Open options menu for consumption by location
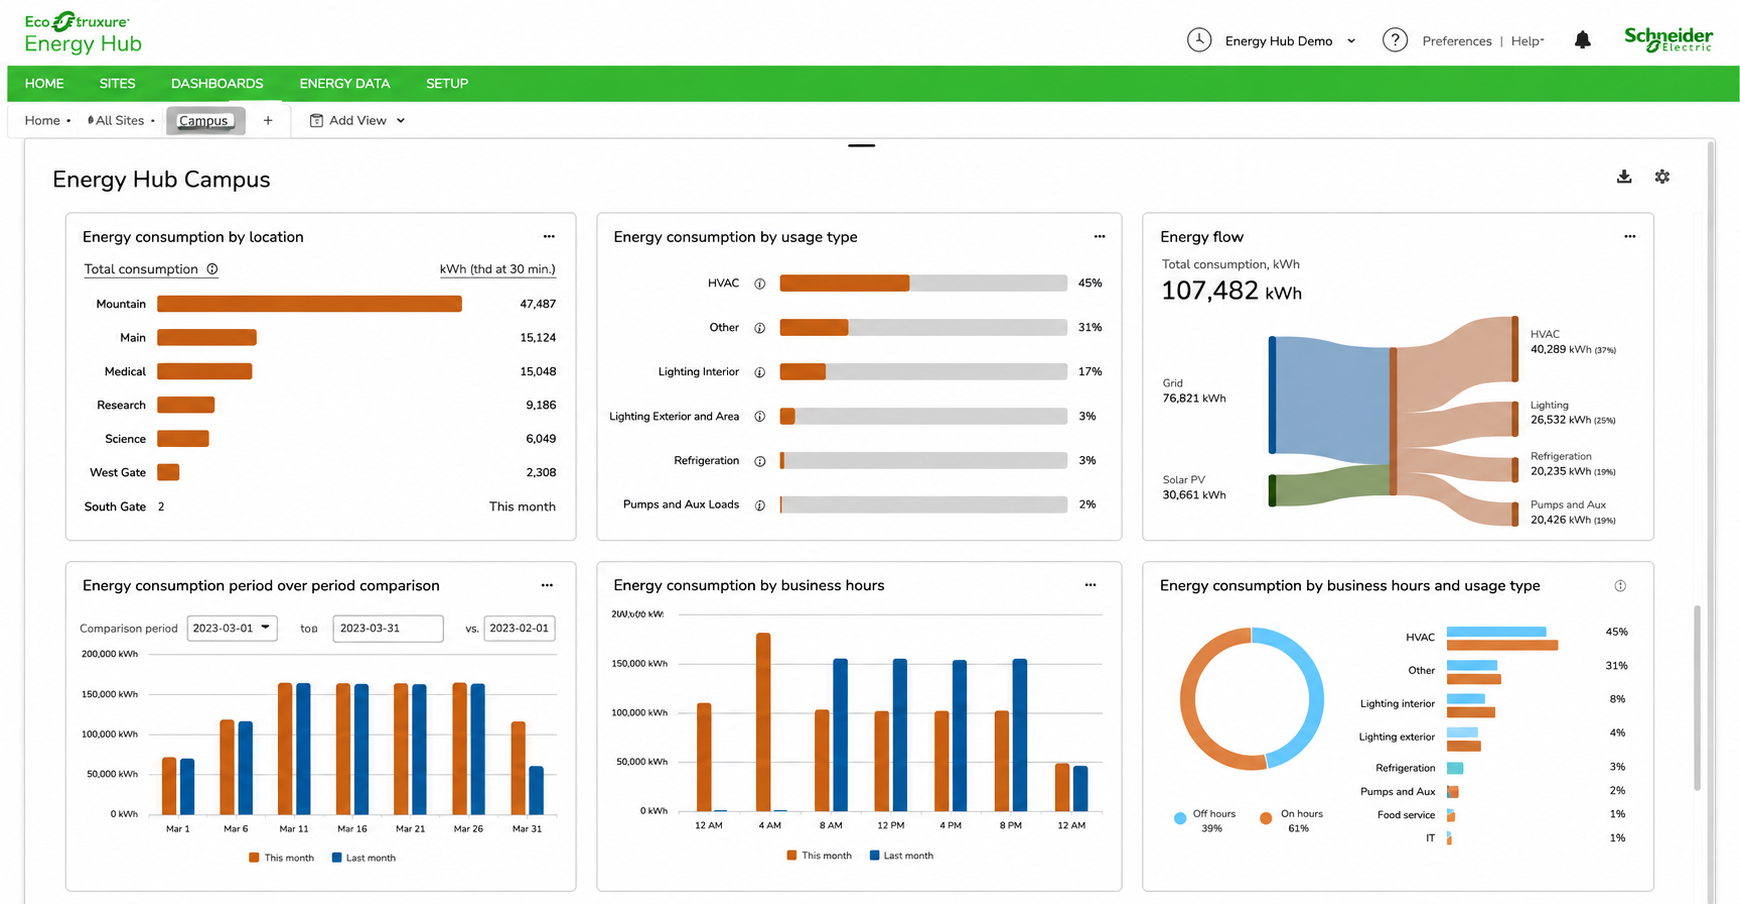Screen dimensions: 1740x904 tap(549, 237)
